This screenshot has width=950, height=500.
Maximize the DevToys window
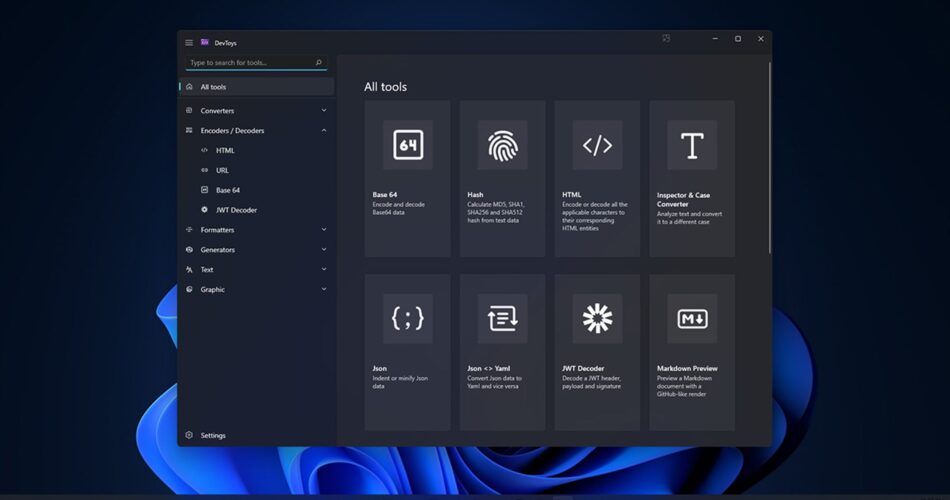tap(738, 38)
